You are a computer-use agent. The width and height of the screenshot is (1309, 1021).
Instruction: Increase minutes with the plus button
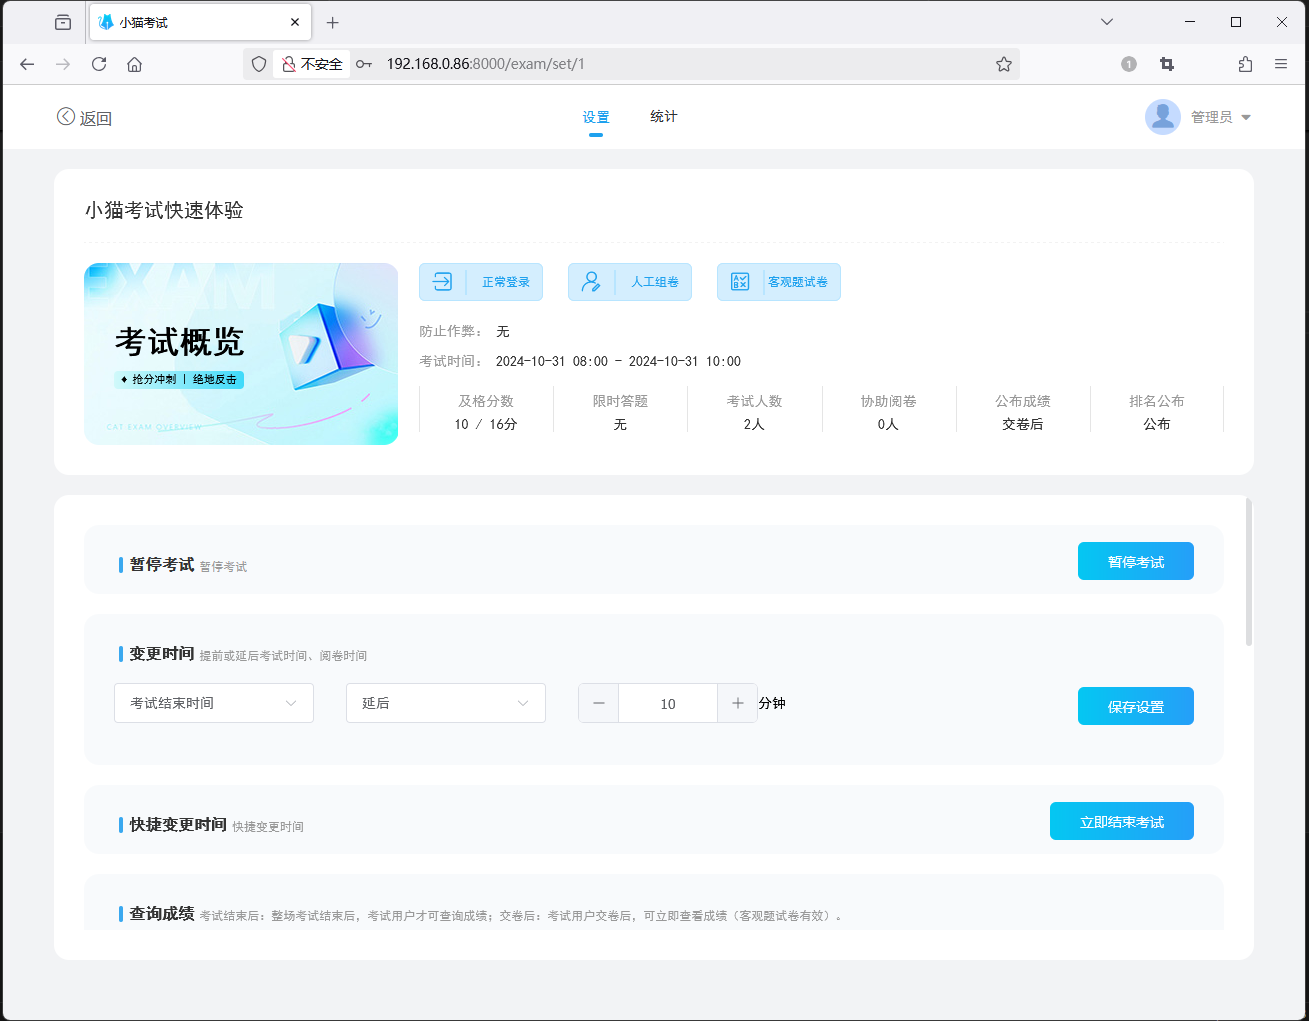click(x=738, y=703)
